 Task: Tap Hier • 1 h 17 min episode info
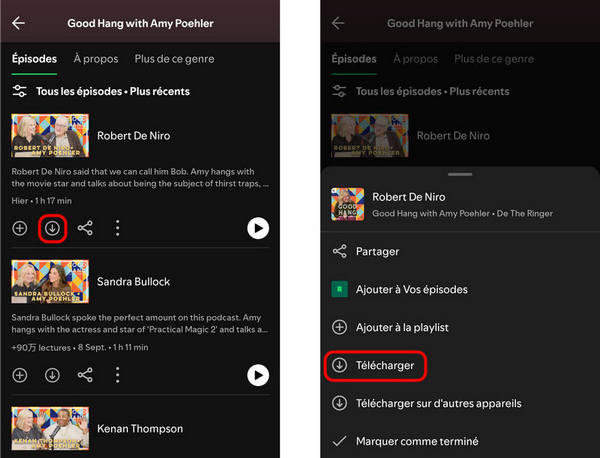(42, 201)
